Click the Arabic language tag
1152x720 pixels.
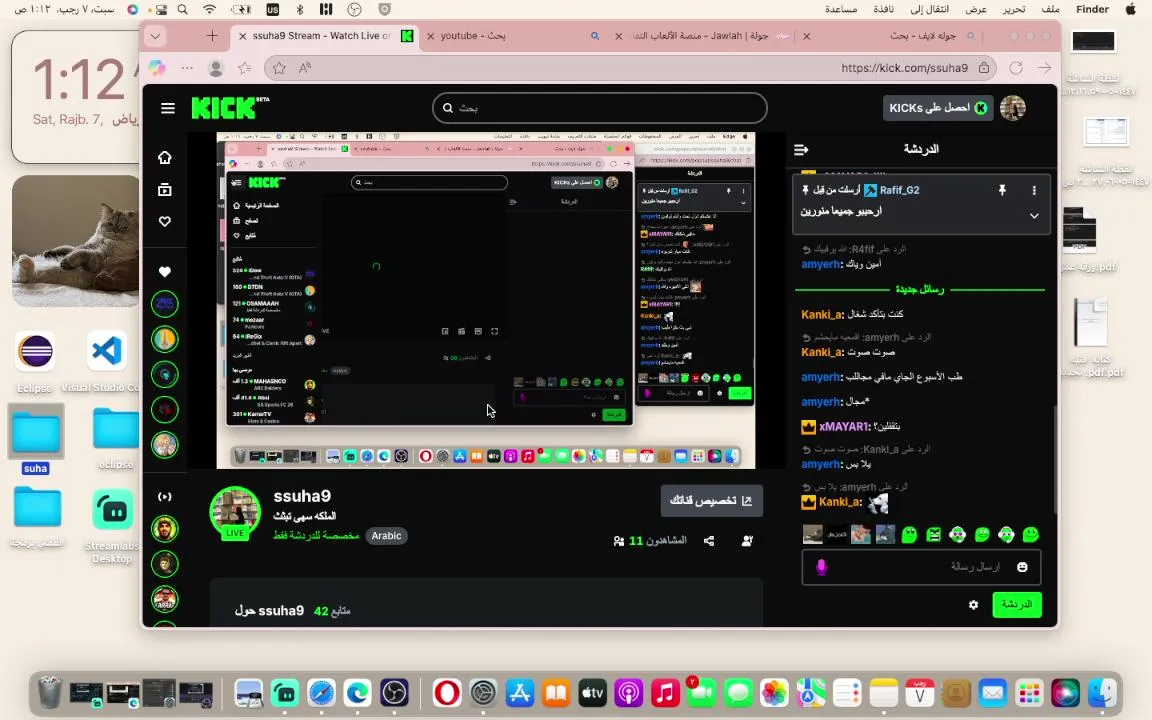(x=386, y=536)
